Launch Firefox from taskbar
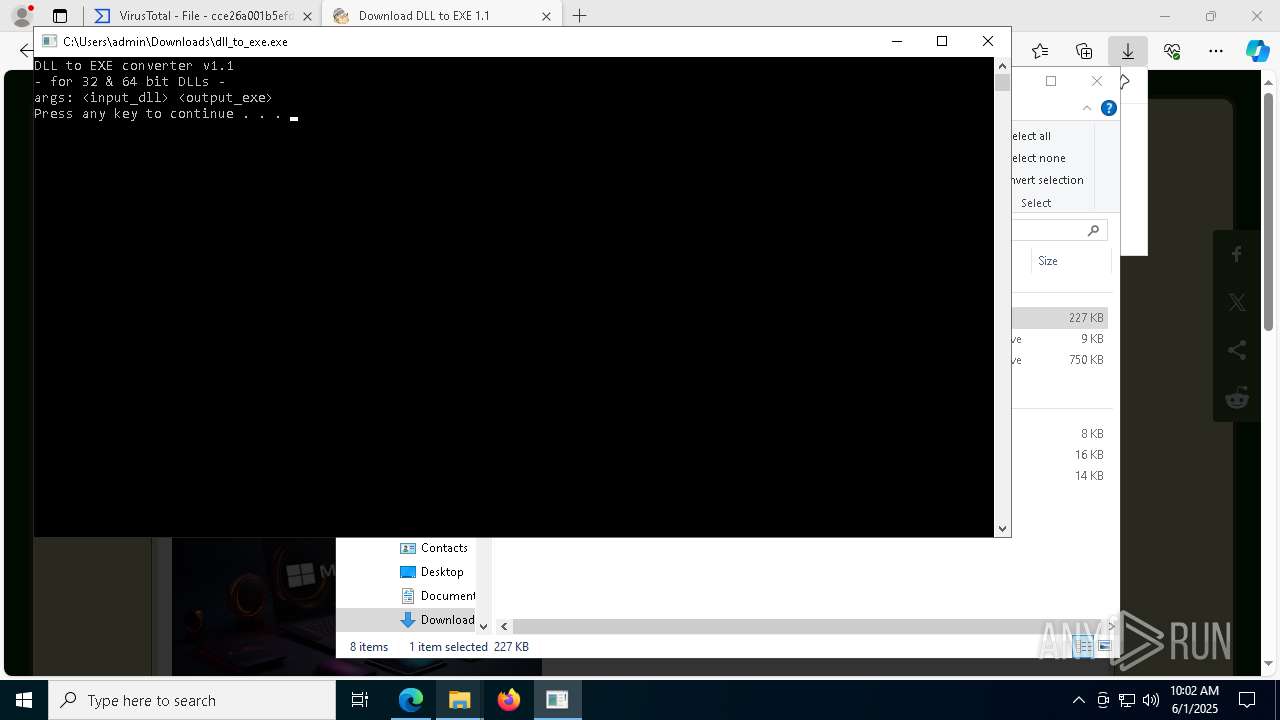Screen dimensions: 1280x720 (509, 700)
